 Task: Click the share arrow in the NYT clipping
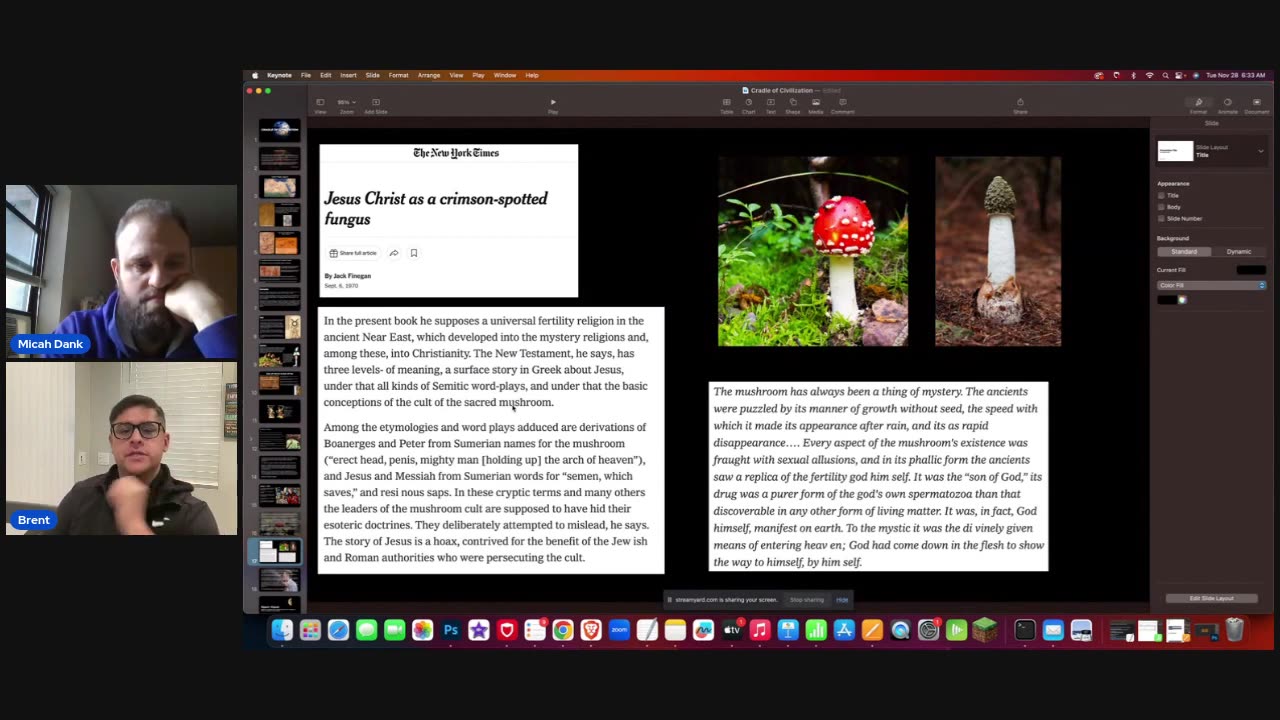(x=394, y=253)
